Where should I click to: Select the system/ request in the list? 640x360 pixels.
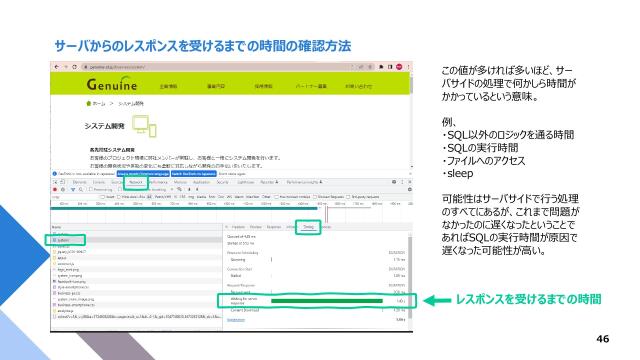click(x=63, y=240)
